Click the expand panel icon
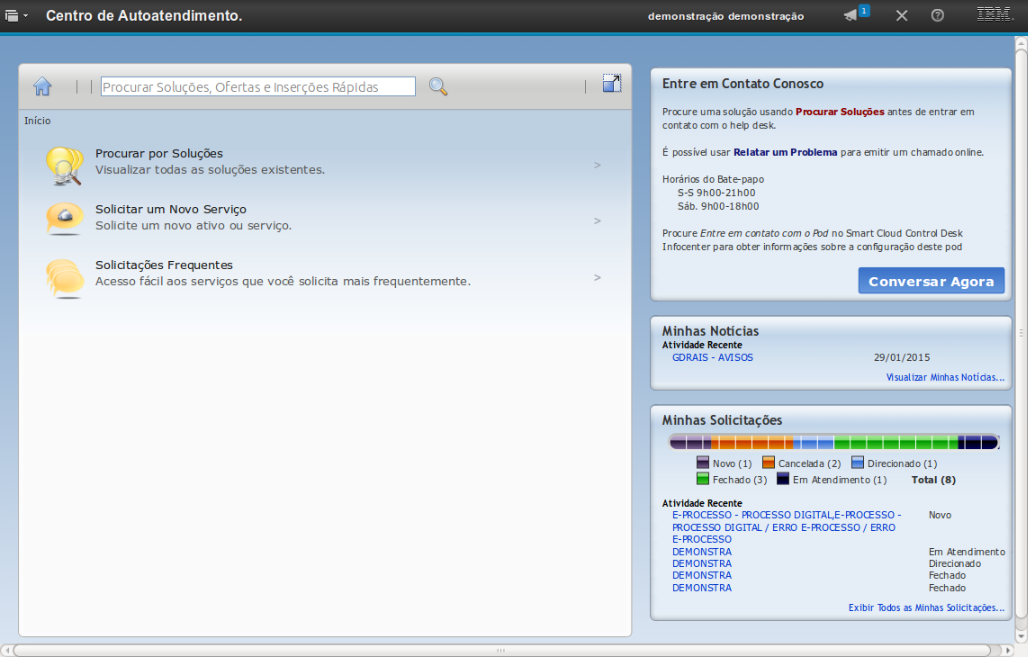This screenshot has width=1028, height=657. [612, 84]
